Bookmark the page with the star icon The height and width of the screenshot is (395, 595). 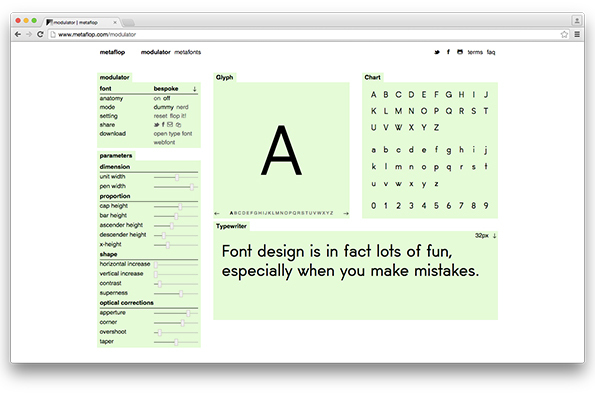pyautogui.click(x=564, y=35)
